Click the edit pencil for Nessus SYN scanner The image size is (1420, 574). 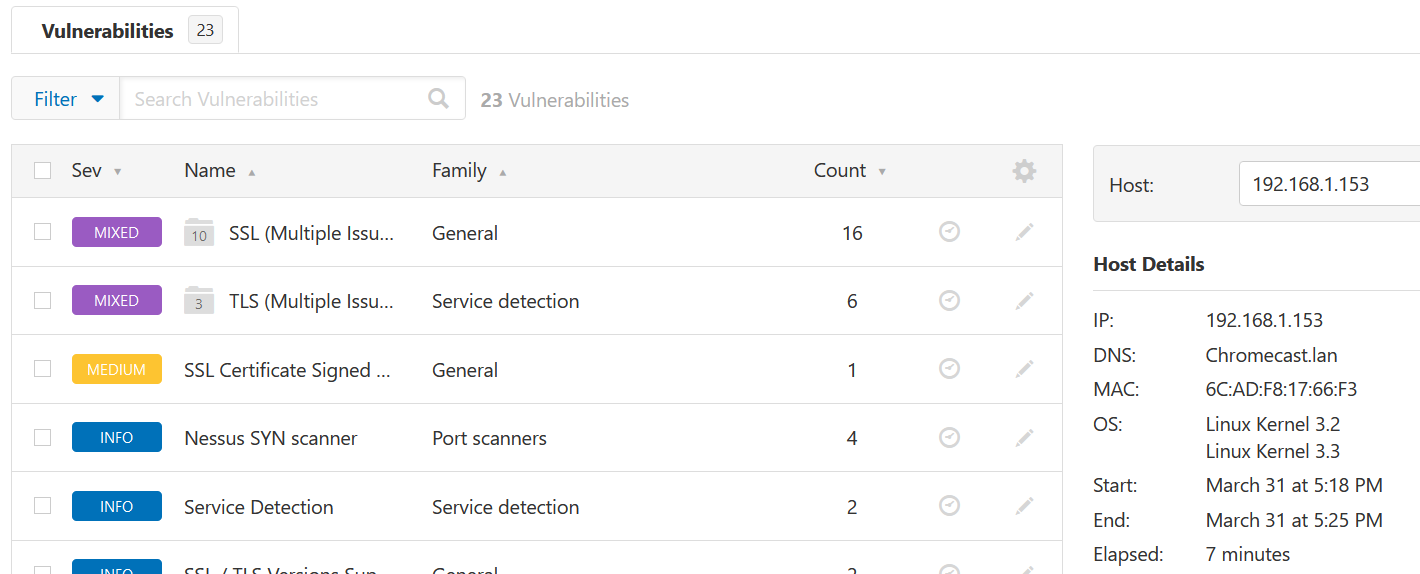pyautogui.click(x=1024, y=437)
